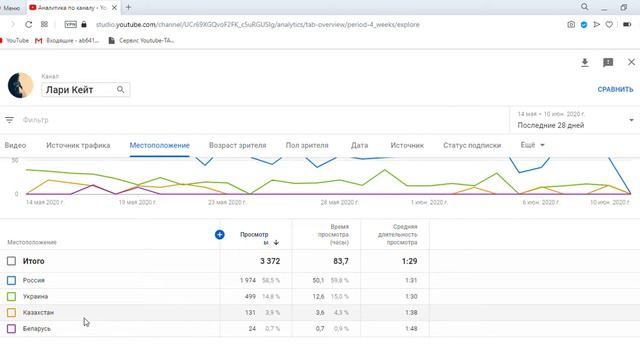Toggle the Украина row checkbox
Screen dimensions: 640x360
[11, 296]
